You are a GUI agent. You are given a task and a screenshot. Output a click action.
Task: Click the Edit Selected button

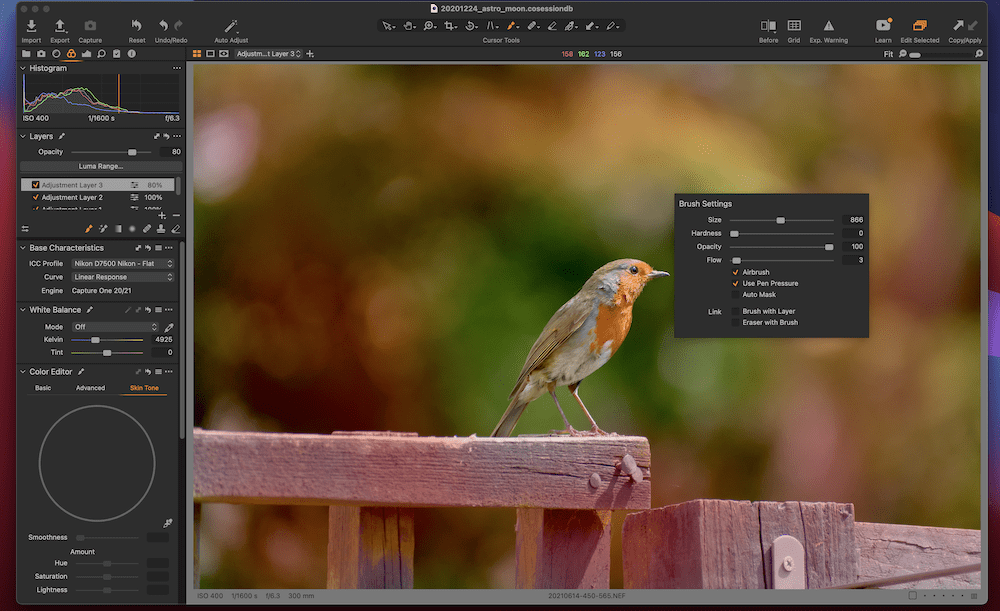[x=919, y=25]
